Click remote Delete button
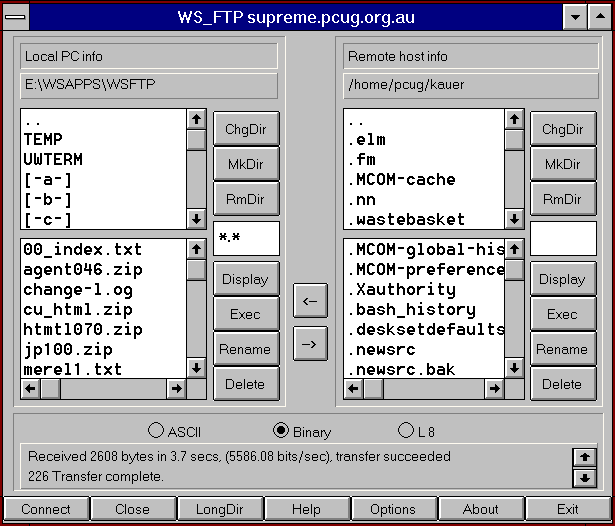Screen dimensions: 615x526 click(x=563, y=384)
